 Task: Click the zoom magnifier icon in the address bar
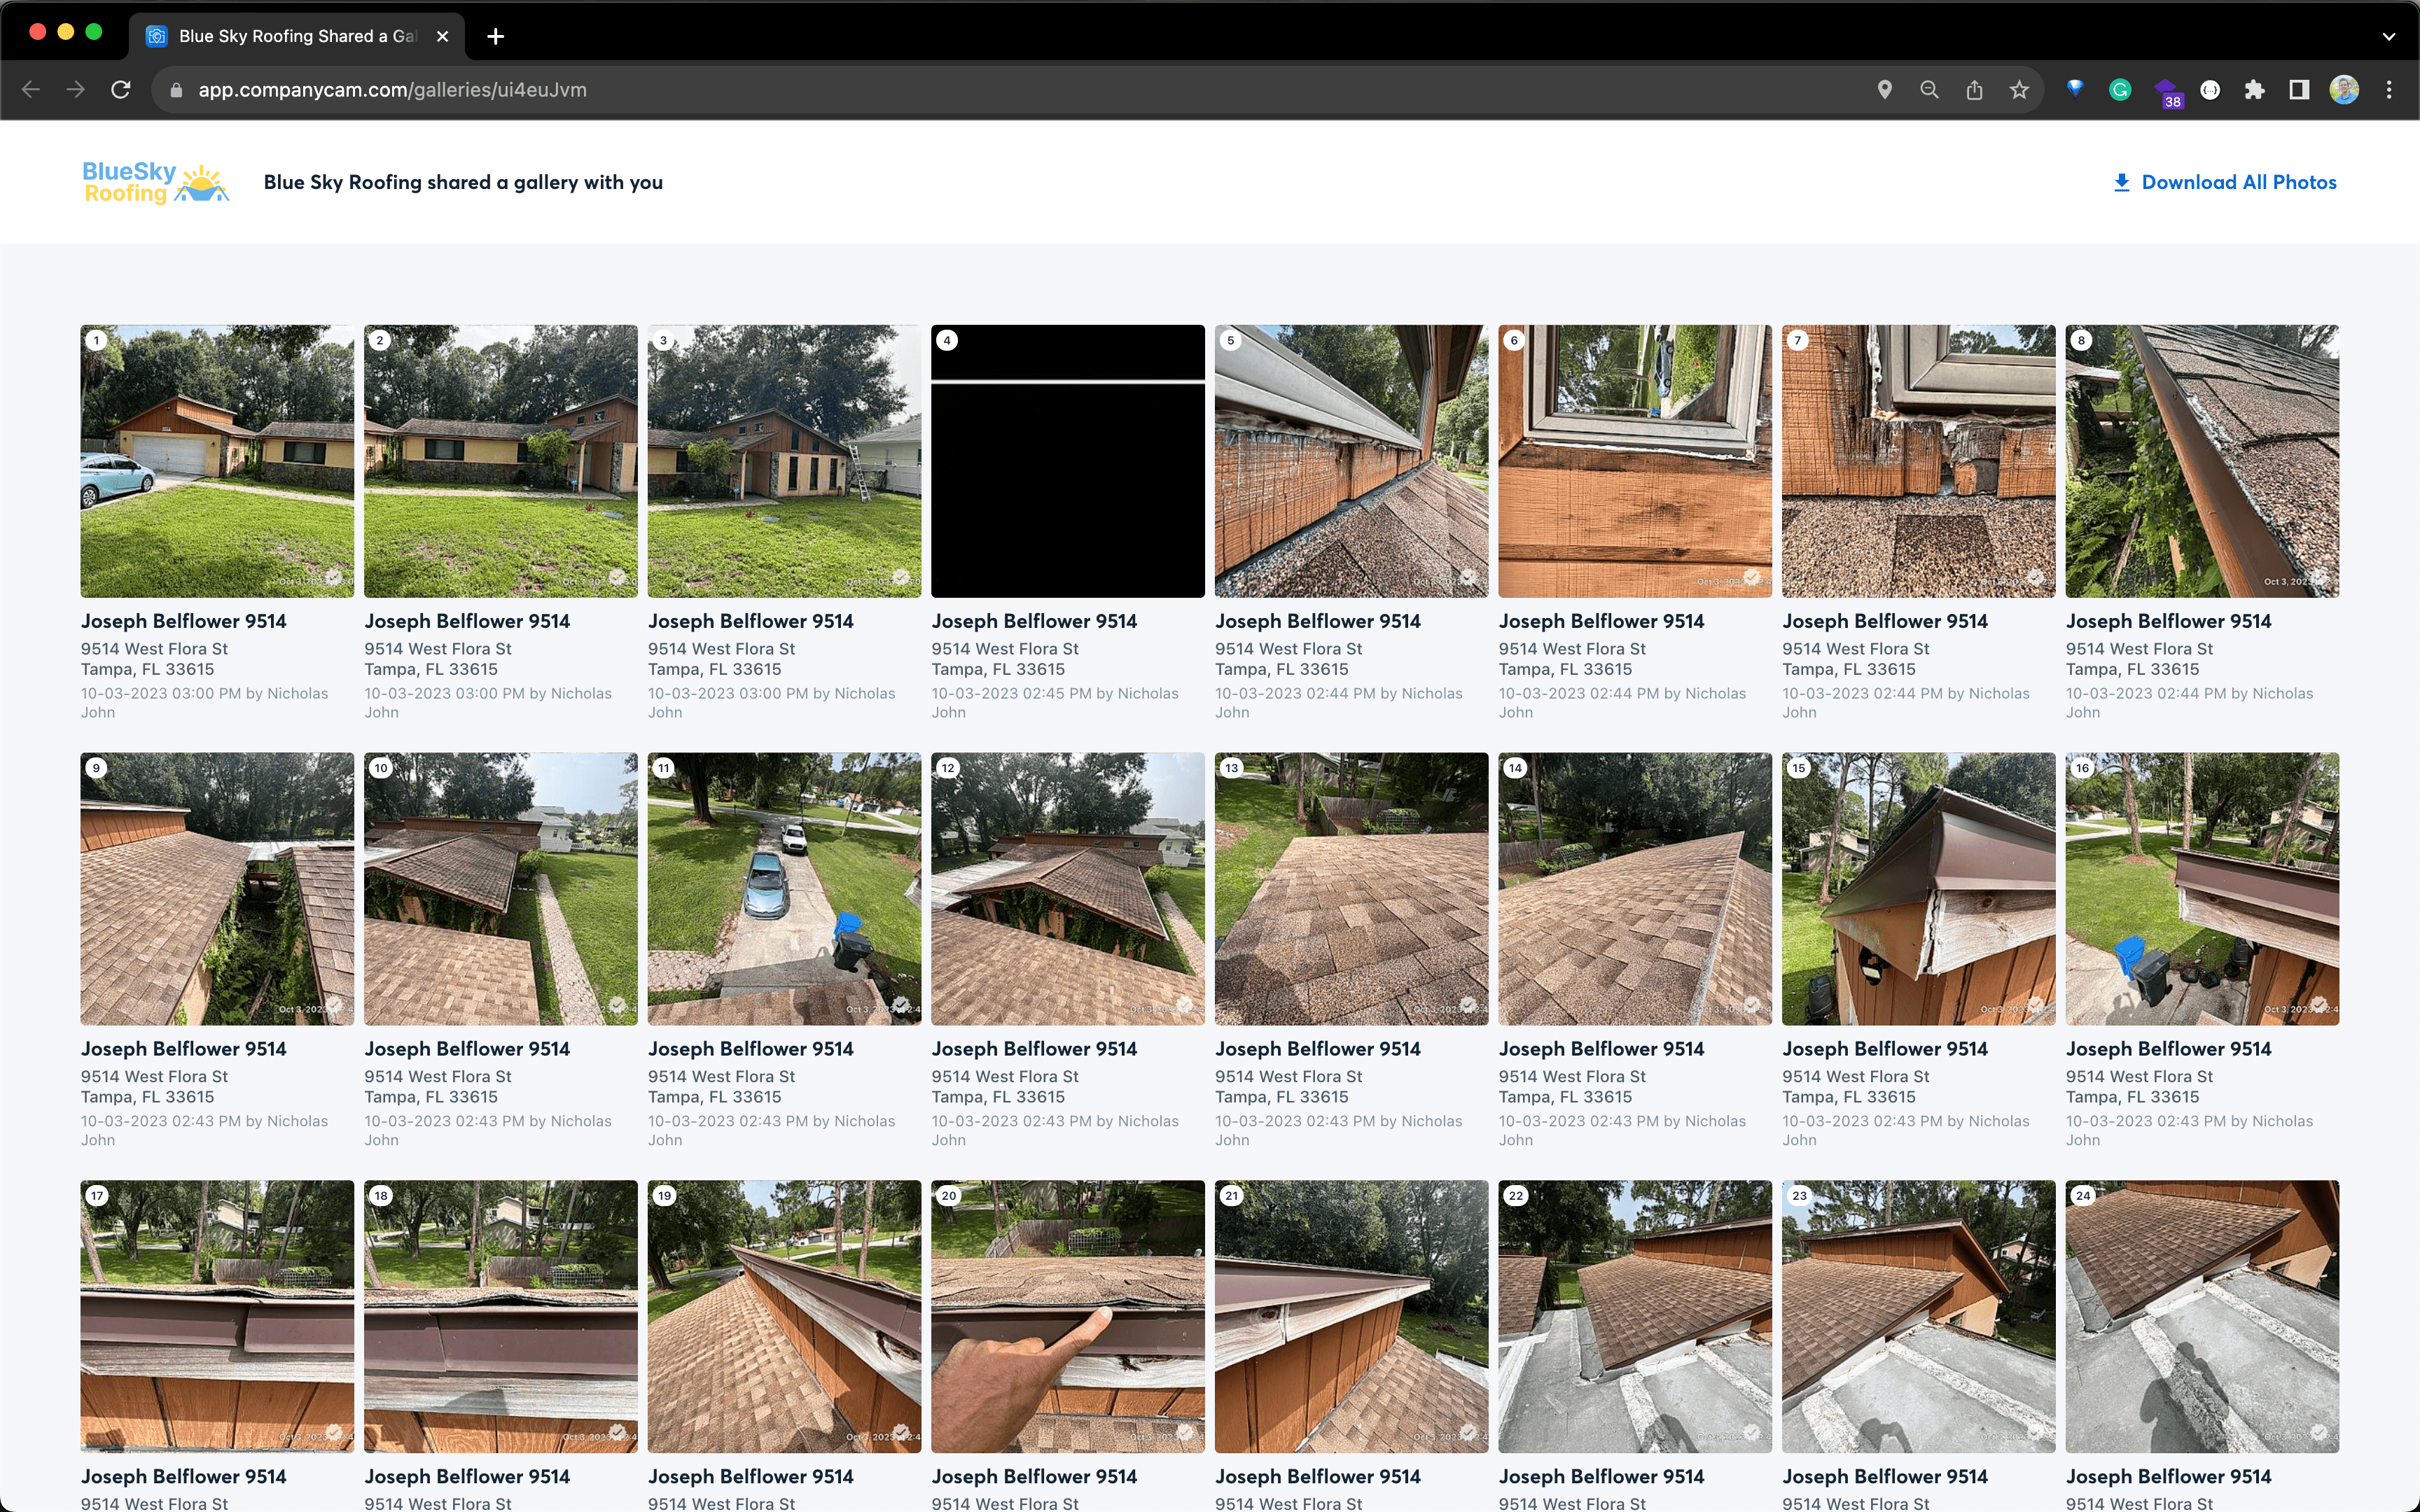(x=1929, y=90)
